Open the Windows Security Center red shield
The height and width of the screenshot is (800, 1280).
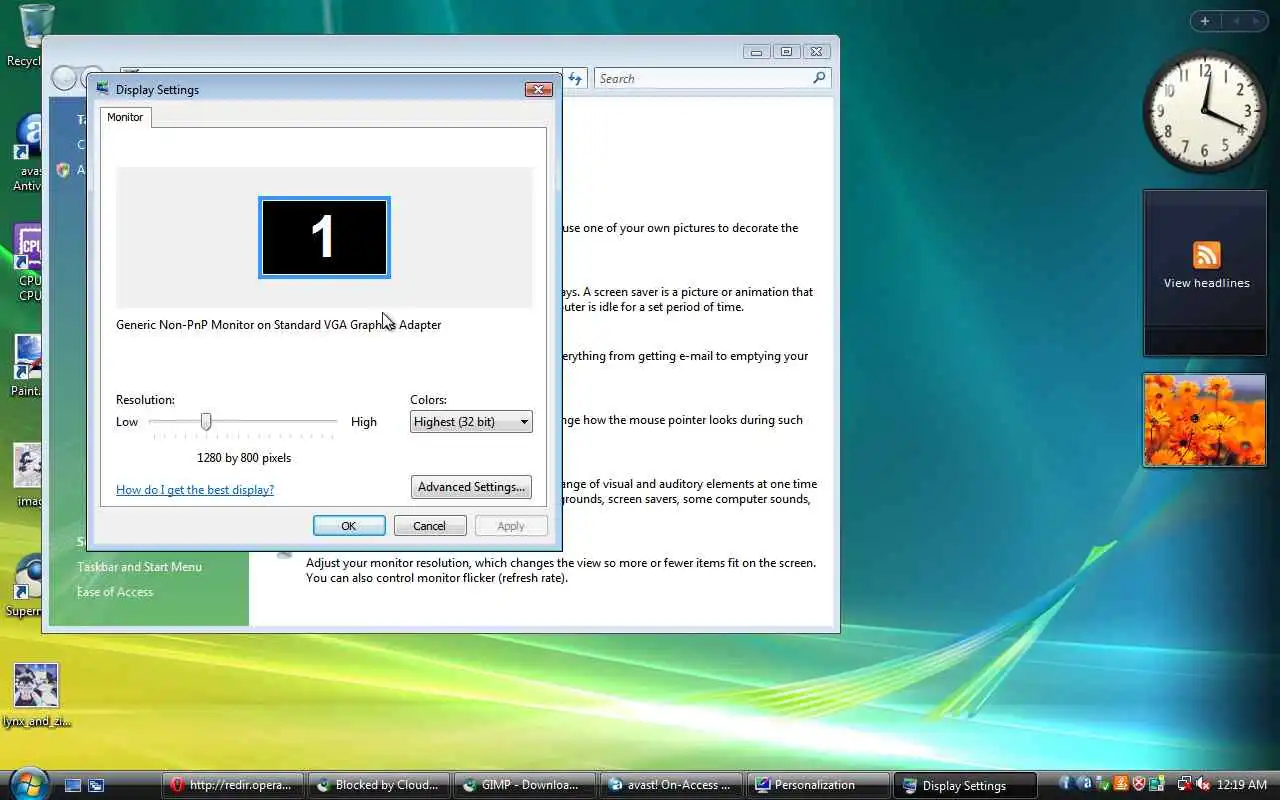[x=1138, y=784]
